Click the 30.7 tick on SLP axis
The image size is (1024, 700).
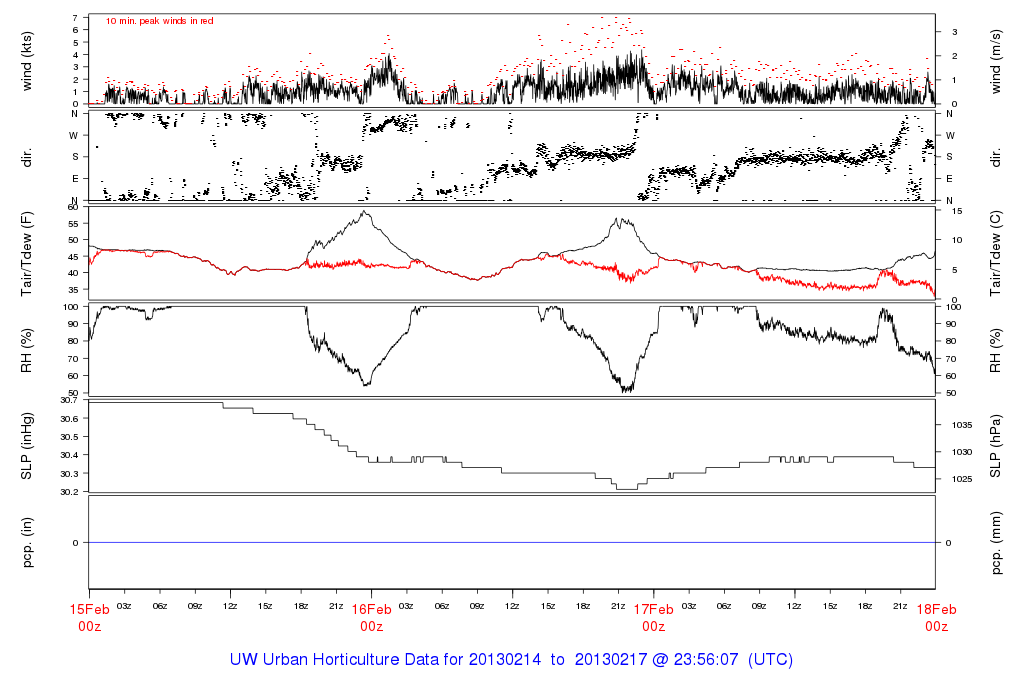[x=70, y=400]
